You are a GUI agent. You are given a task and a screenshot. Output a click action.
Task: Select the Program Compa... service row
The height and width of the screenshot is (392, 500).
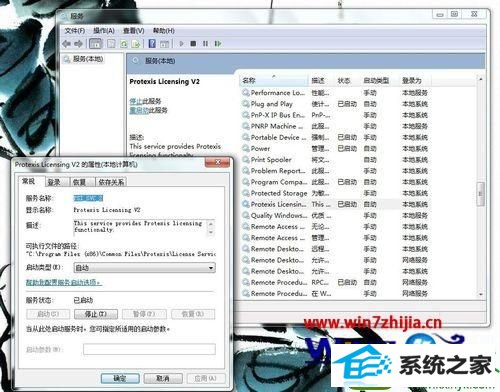tap(335, 182)
